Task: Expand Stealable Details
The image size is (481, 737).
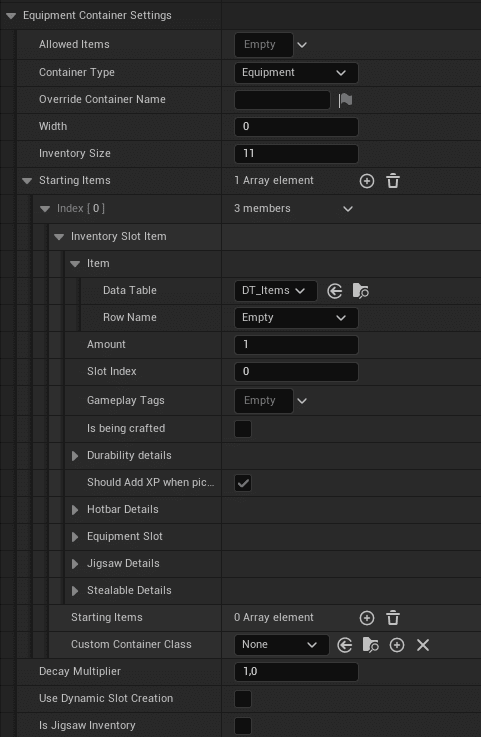Action: coord(75,591)
